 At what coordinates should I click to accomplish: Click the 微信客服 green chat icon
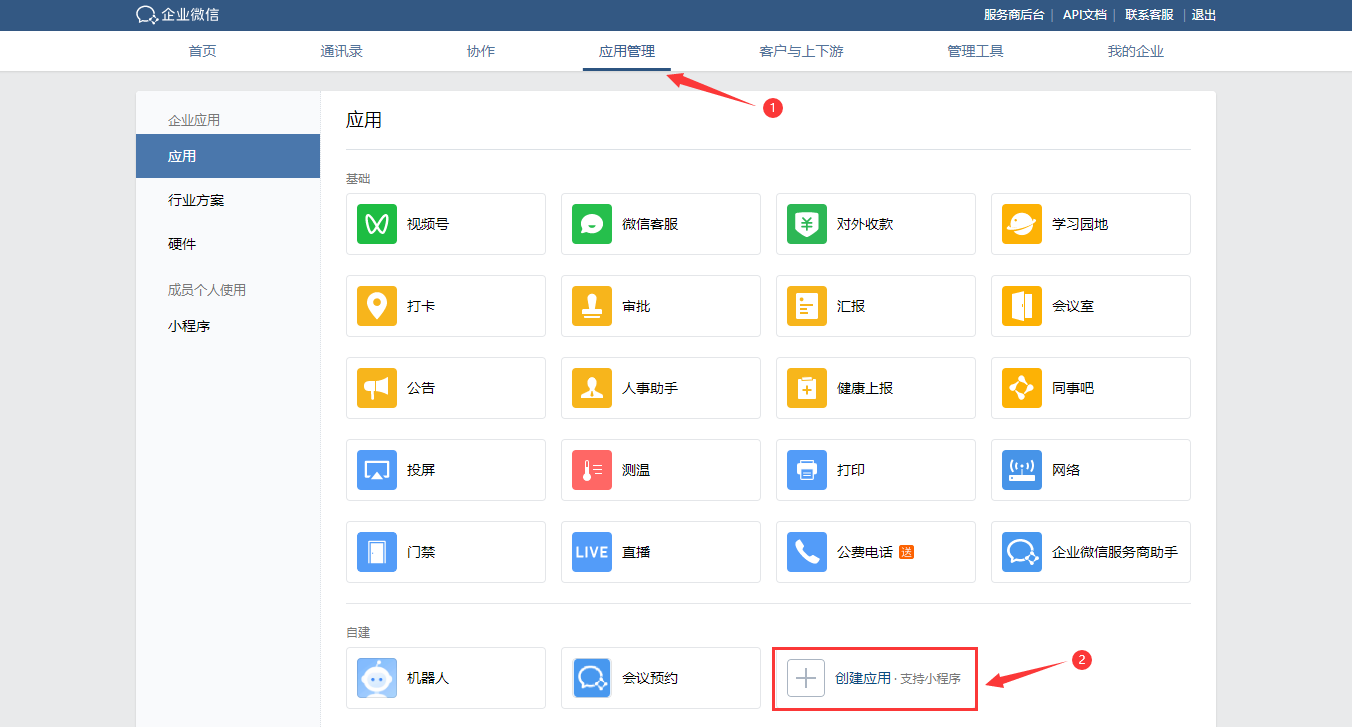pyautogui.click(x=592, y=224)
